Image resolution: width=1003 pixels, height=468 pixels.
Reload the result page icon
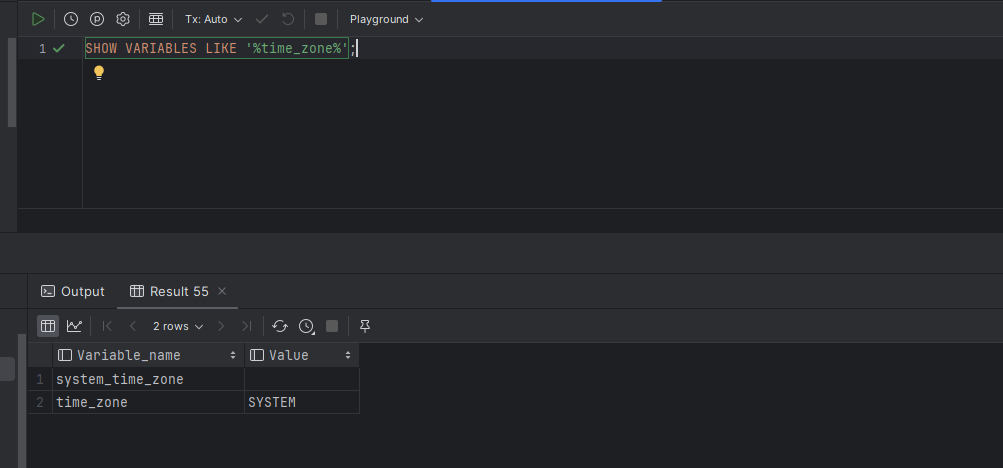[x=280, y=326]
